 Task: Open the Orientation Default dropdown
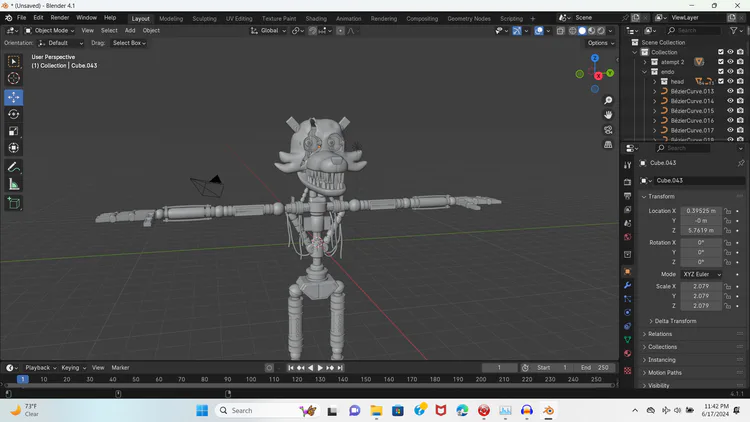tap(61, 43)
